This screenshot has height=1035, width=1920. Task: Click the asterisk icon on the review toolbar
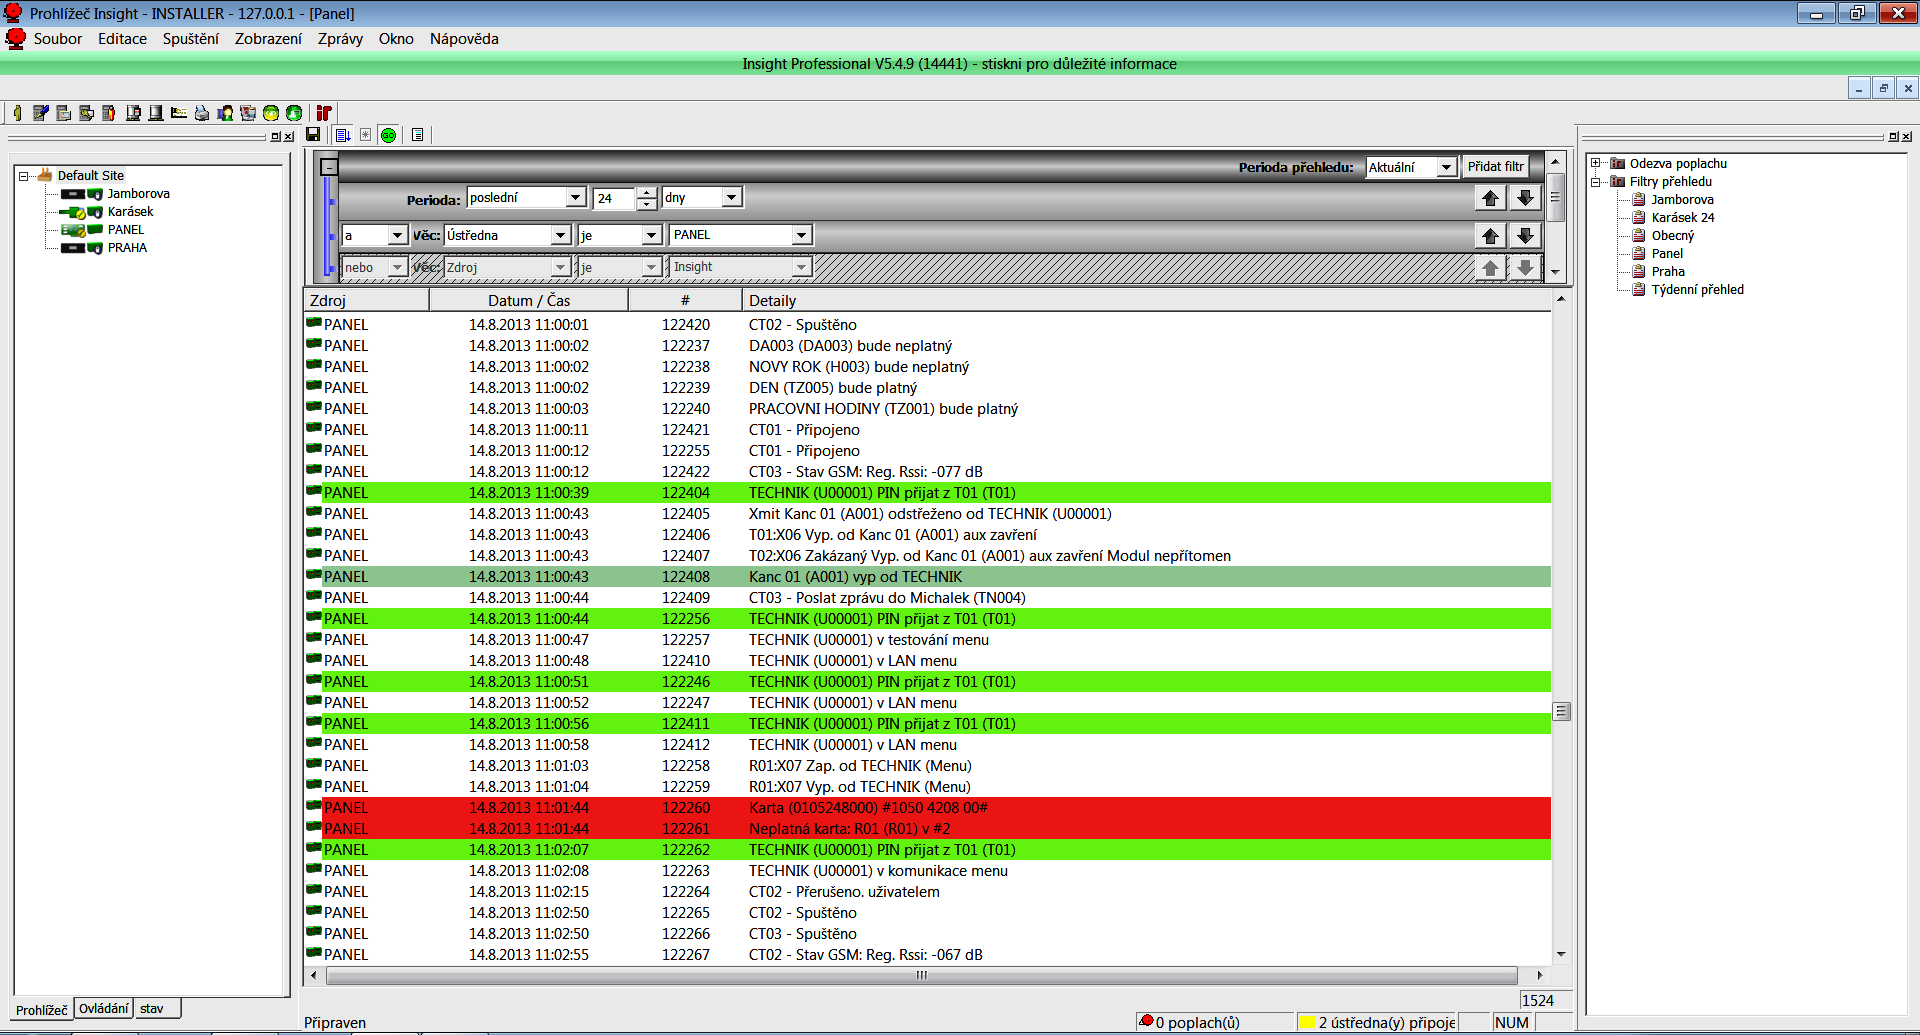coord(366,135)
